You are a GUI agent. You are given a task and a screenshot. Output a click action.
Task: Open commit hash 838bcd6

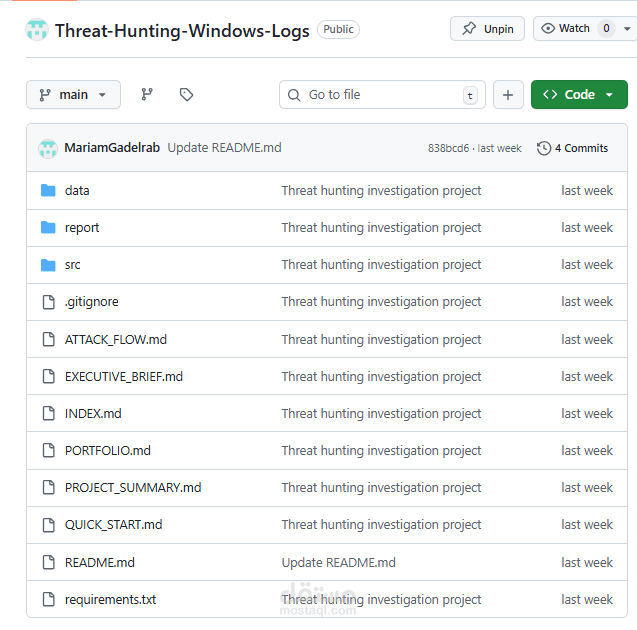(x=448, y=148)
